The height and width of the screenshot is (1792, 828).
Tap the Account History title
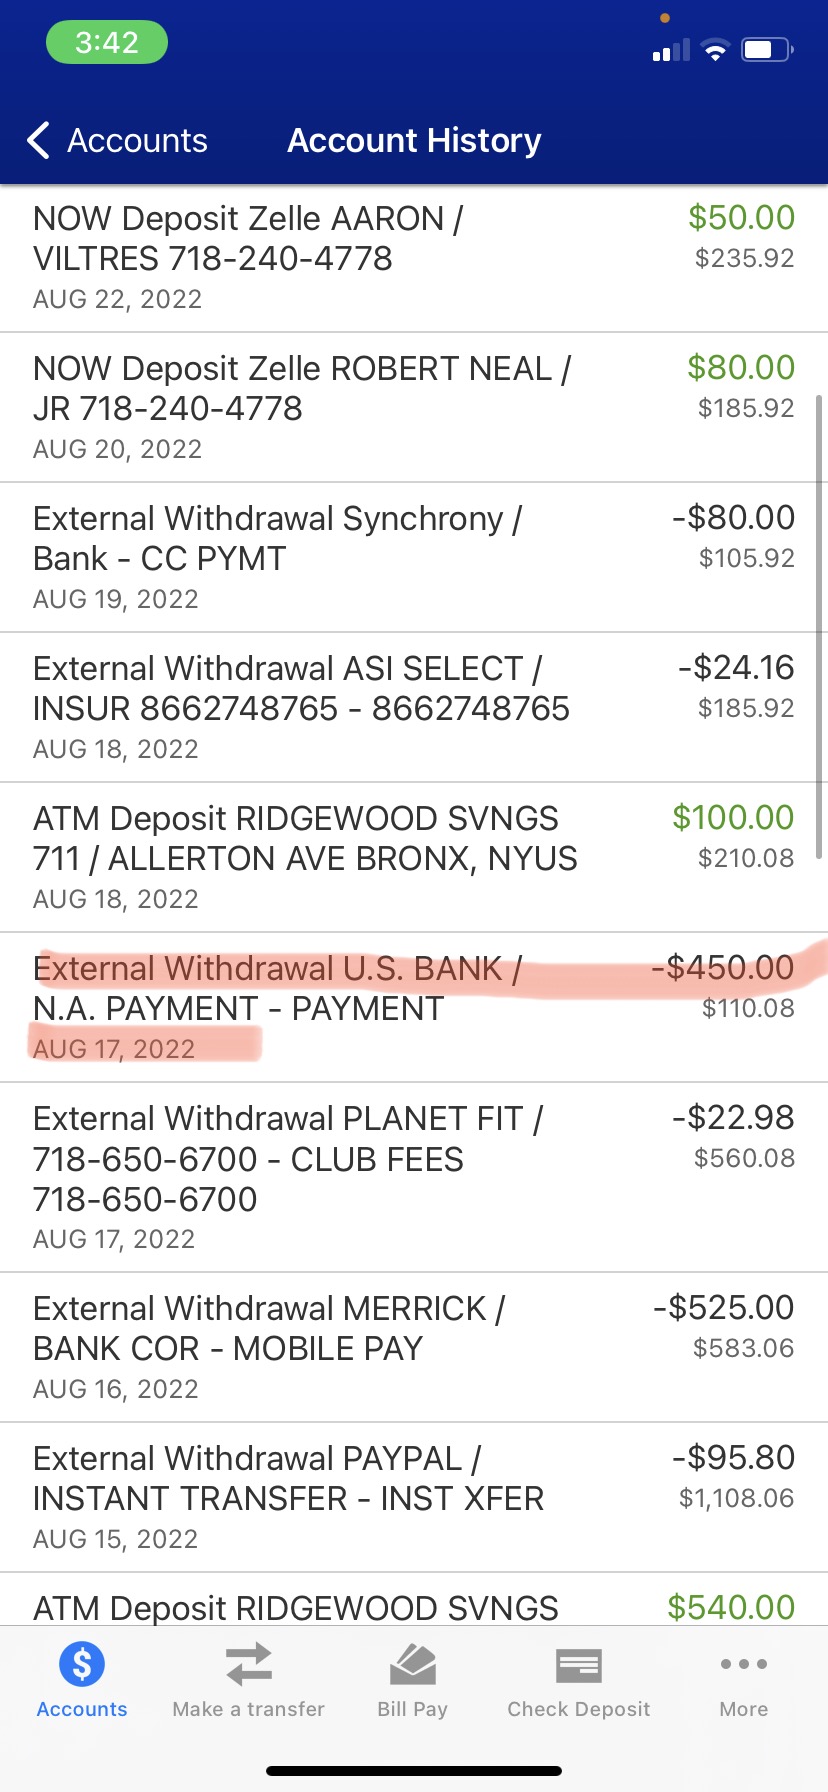[414, 141]
